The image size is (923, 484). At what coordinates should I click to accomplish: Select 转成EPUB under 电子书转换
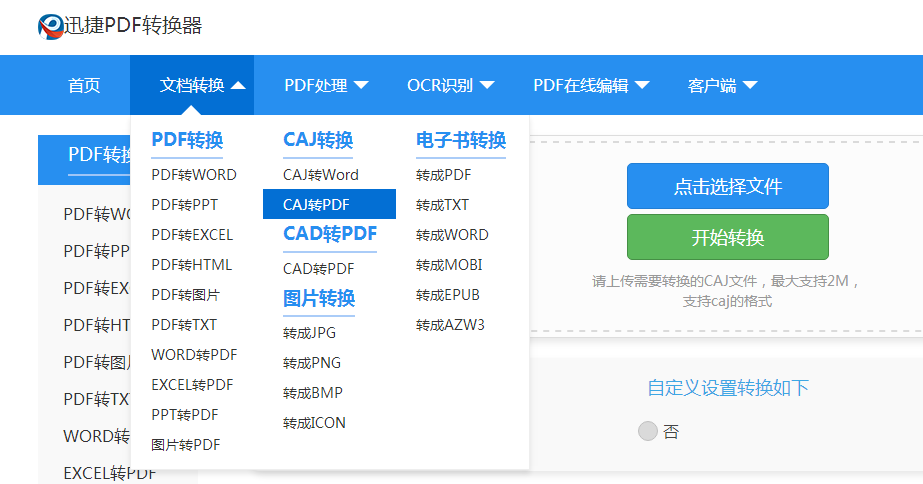[x=448, y=296]
